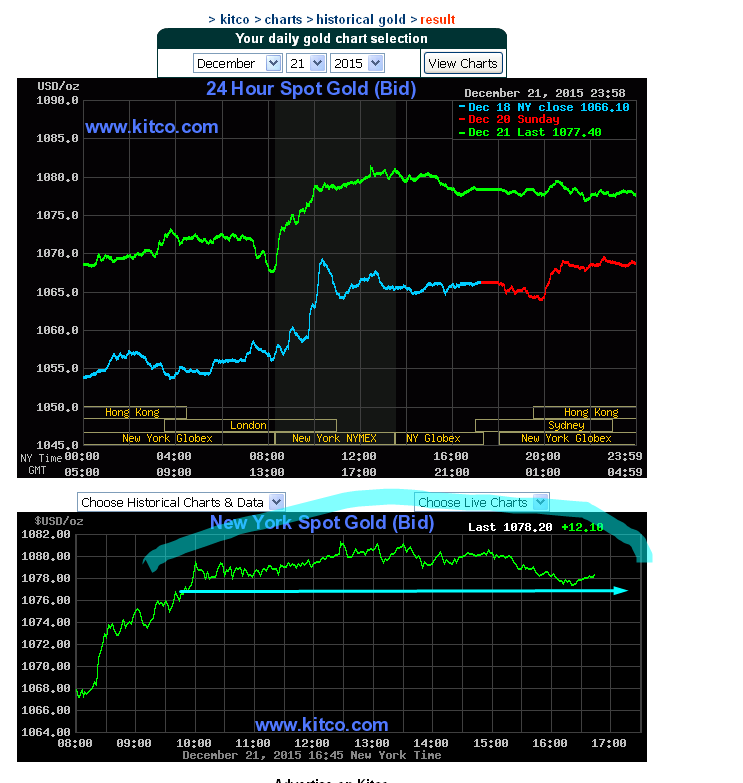Open the historical gold breadcrumb link
743x783 pixels.
tap(361, 19)
